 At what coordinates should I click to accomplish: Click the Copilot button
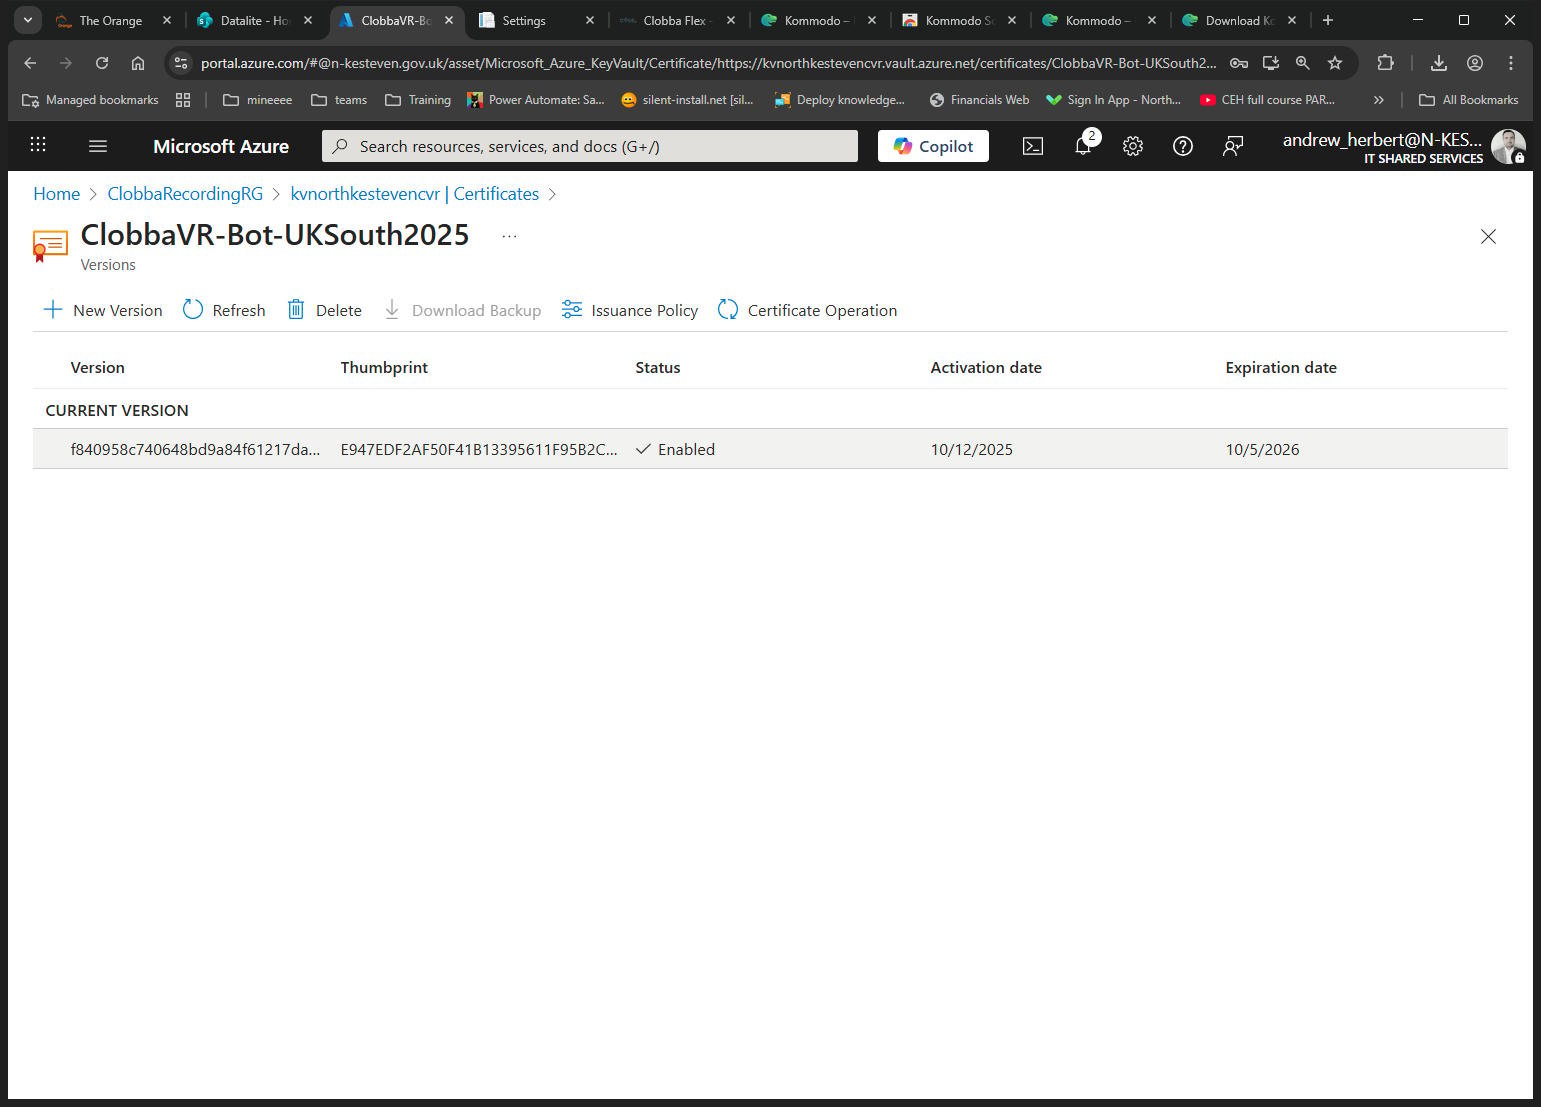(x=933, y=146)
